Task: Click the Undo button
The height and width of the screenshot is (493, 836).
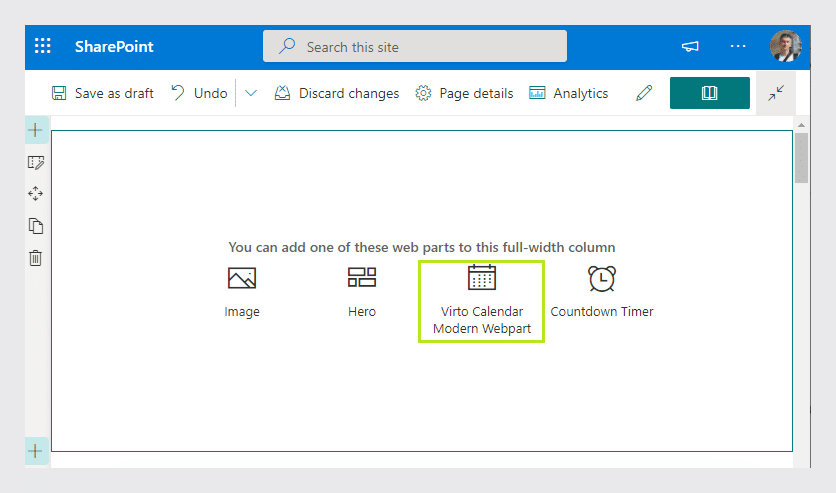Action: 199,93
